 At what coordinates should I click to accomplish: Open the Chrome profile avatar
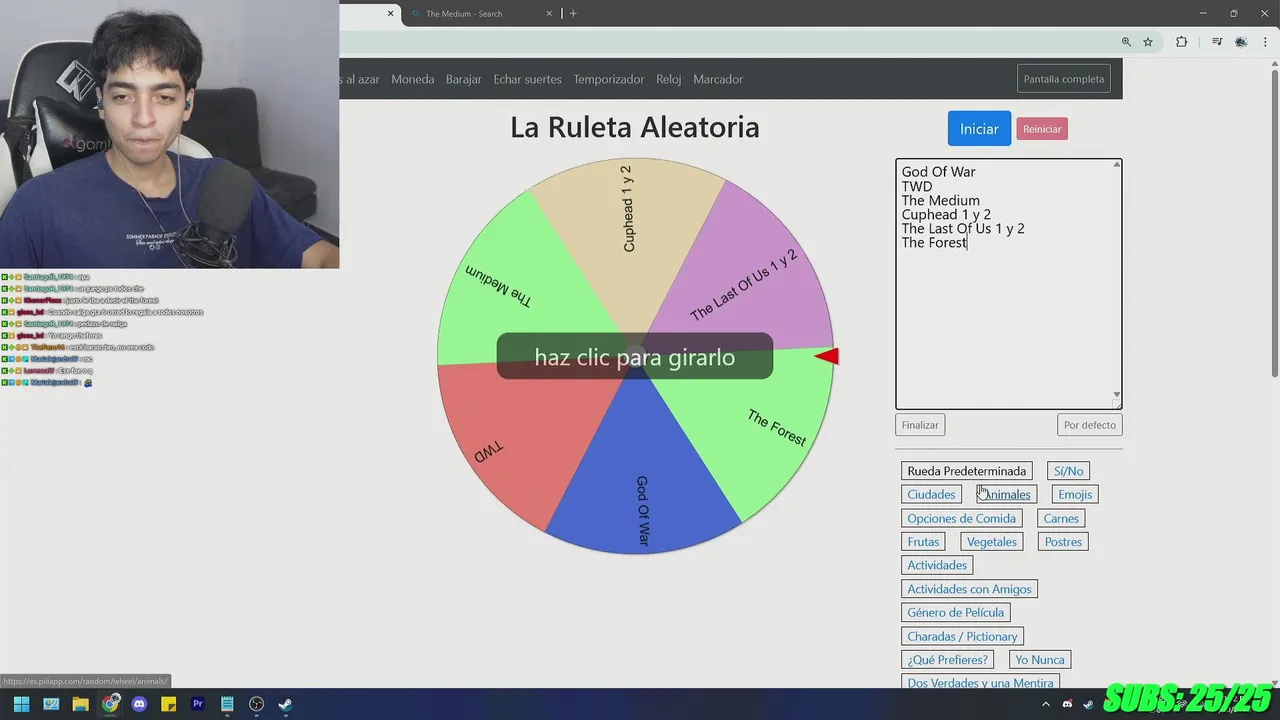coord(1241,42)
